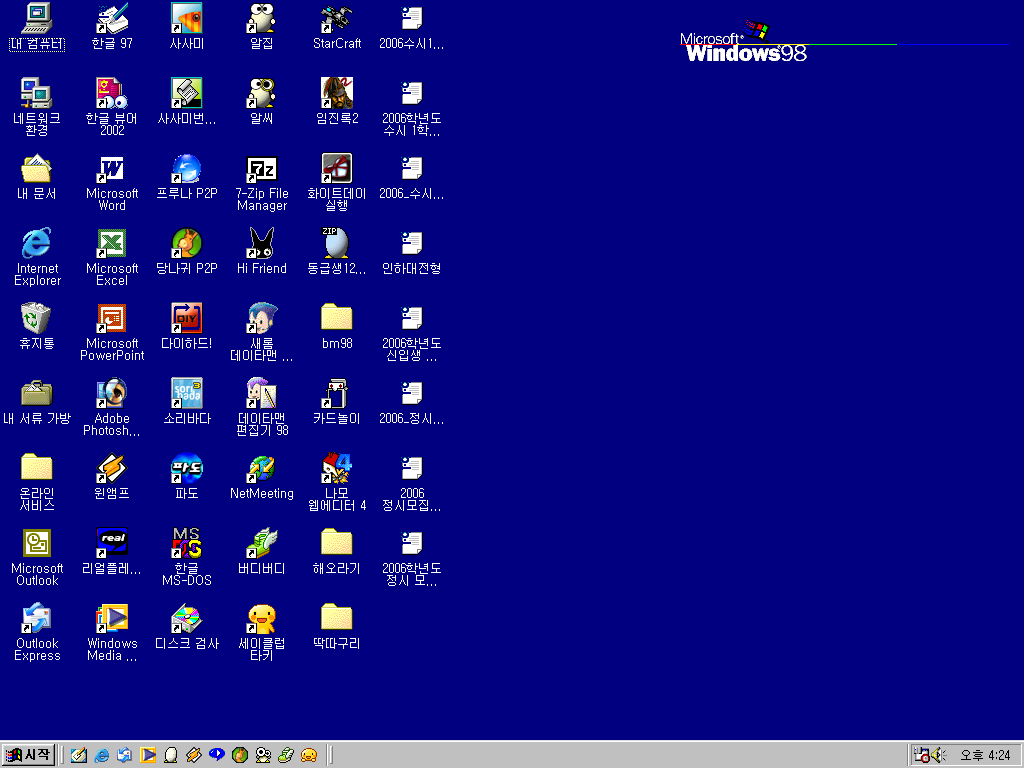Click the 오후 4:24 taskbar clock

click(x=985, y=755)
